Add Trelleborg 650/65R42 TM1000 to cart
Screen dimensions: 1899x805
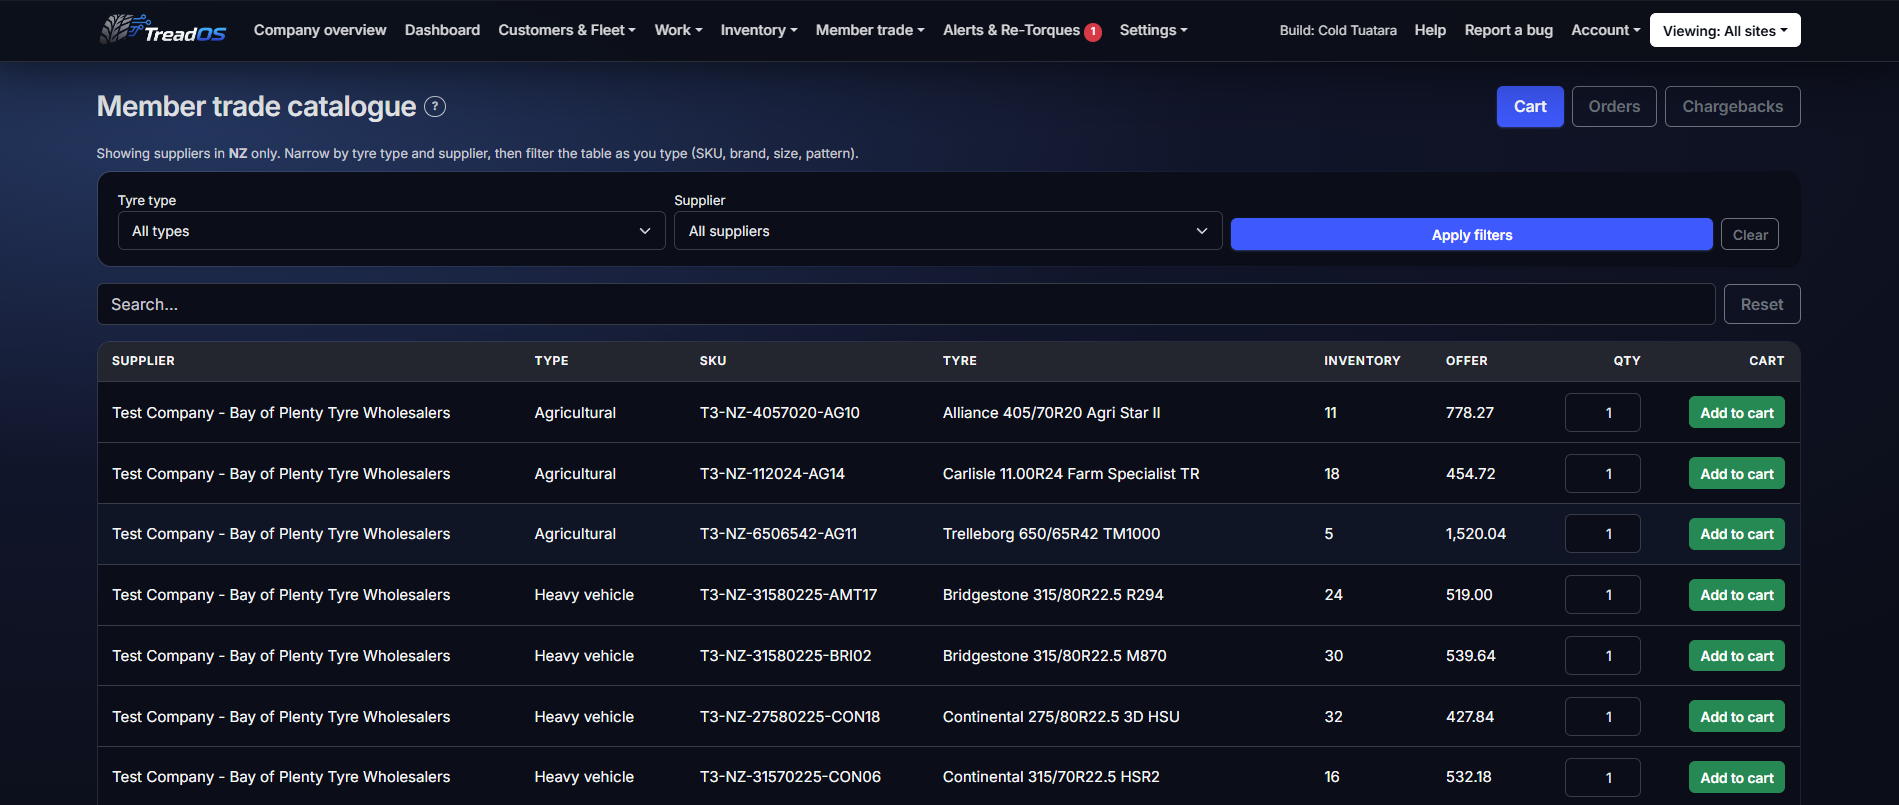[1737, 534]
